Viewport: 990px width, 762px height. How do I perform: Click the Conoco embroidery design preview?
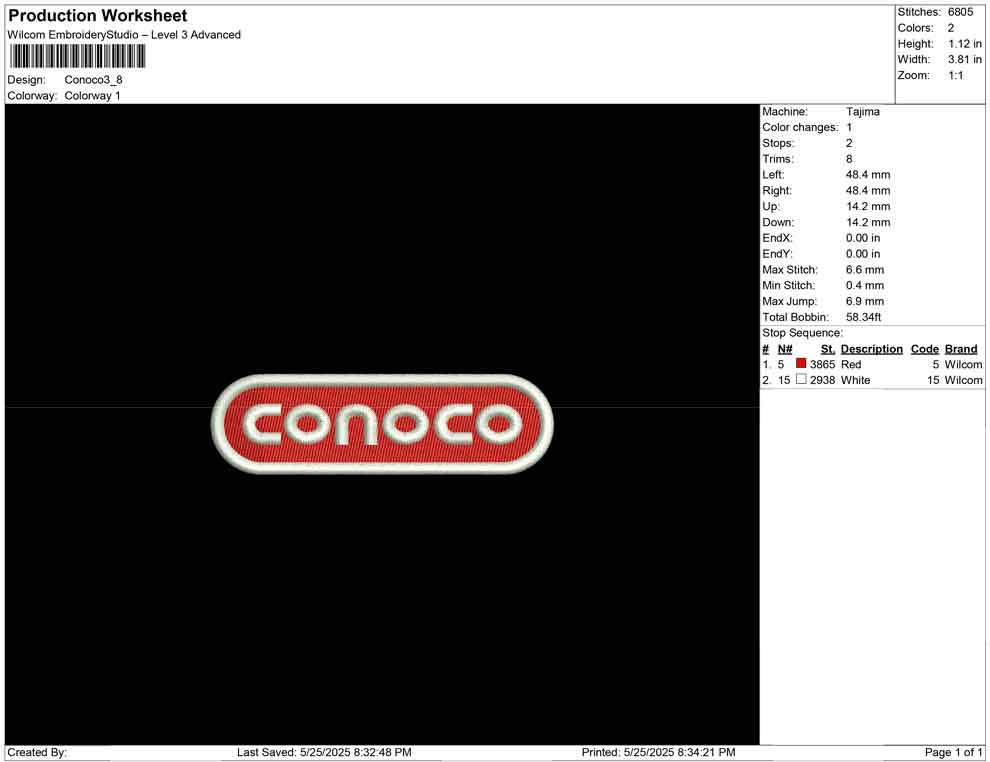[382, 424]
